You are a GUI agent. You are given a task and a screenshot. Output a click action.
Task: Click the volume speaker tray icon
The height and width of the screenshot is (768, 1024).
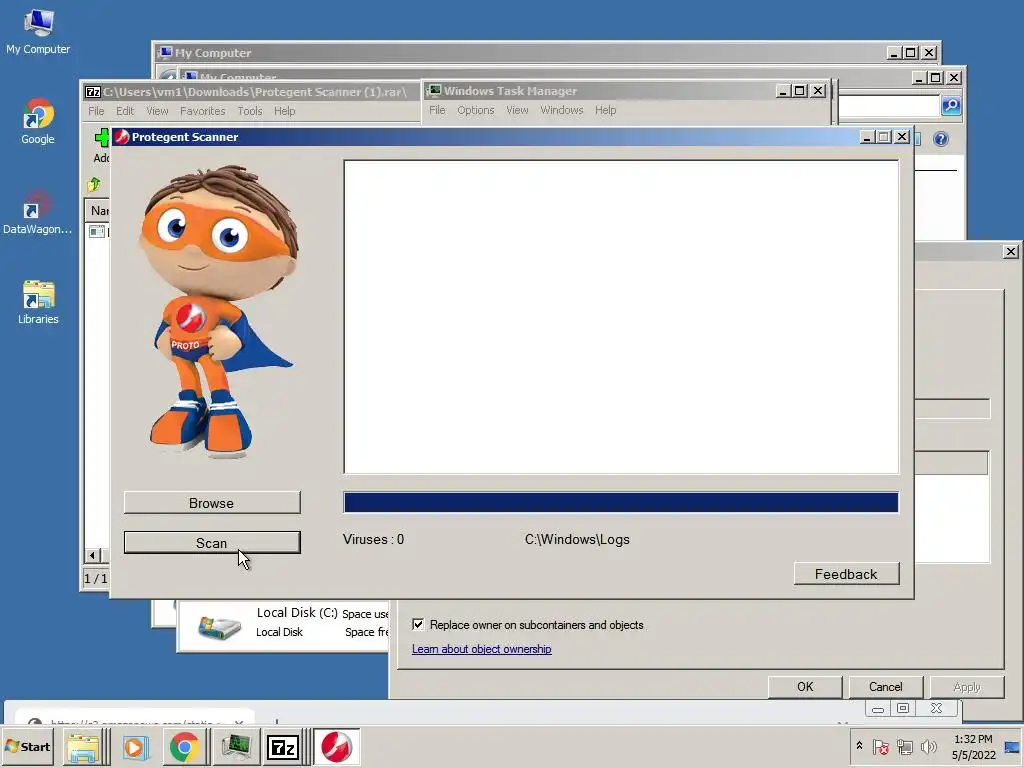(x=928, y=746)
